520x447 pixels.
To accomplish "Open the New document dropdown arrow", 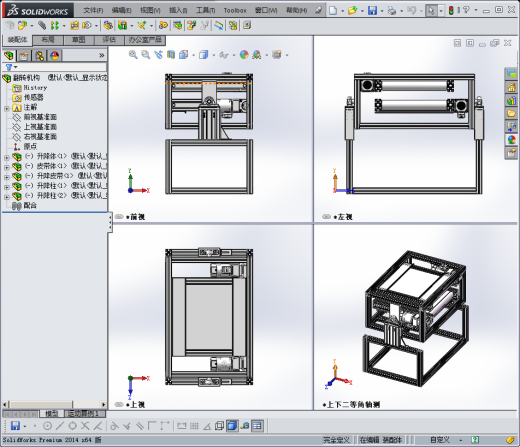I will click(342, 11).
